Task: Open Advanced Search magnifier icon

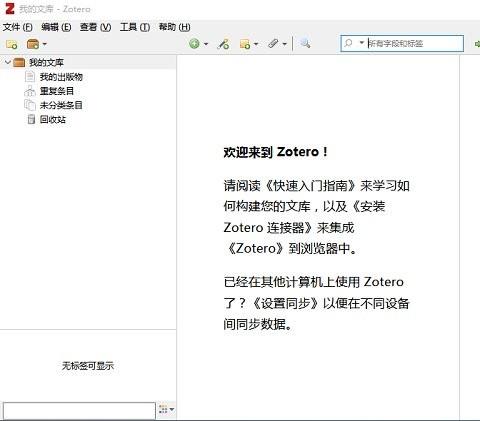Action: click(305, 43)
